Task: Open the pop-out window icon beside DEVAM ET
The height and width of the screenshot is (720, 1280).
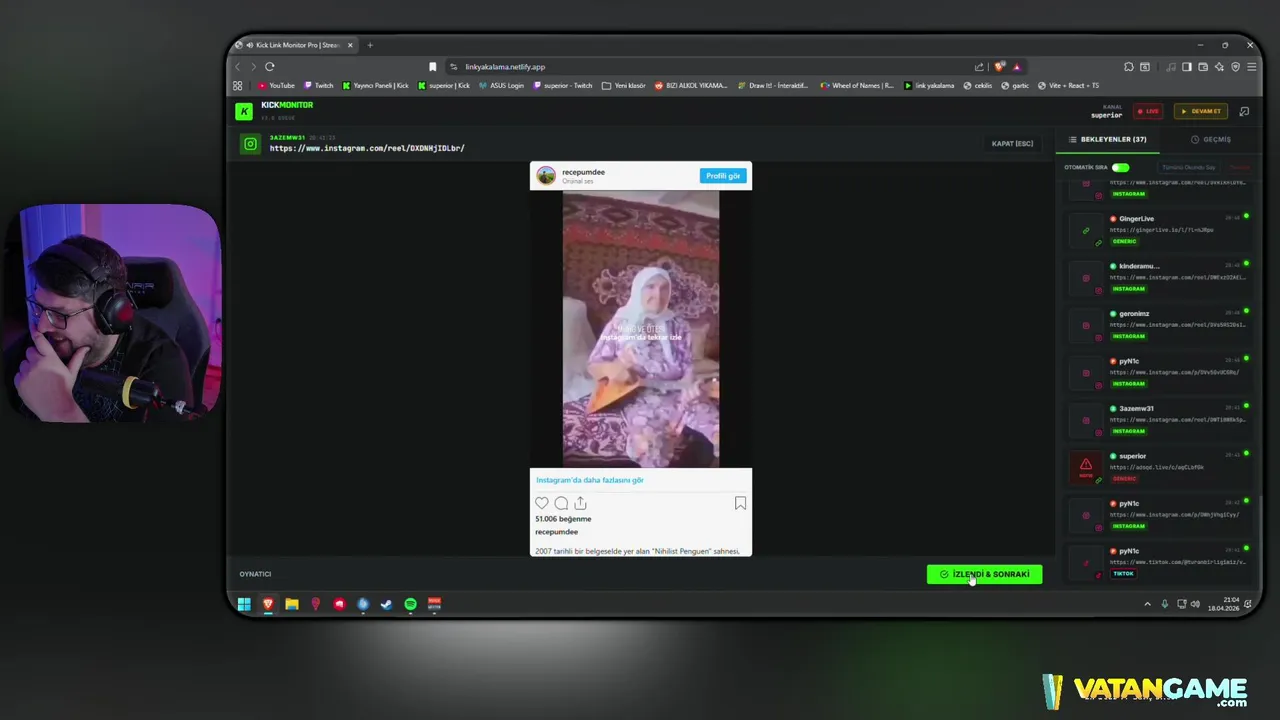Action: (1244, 111)
